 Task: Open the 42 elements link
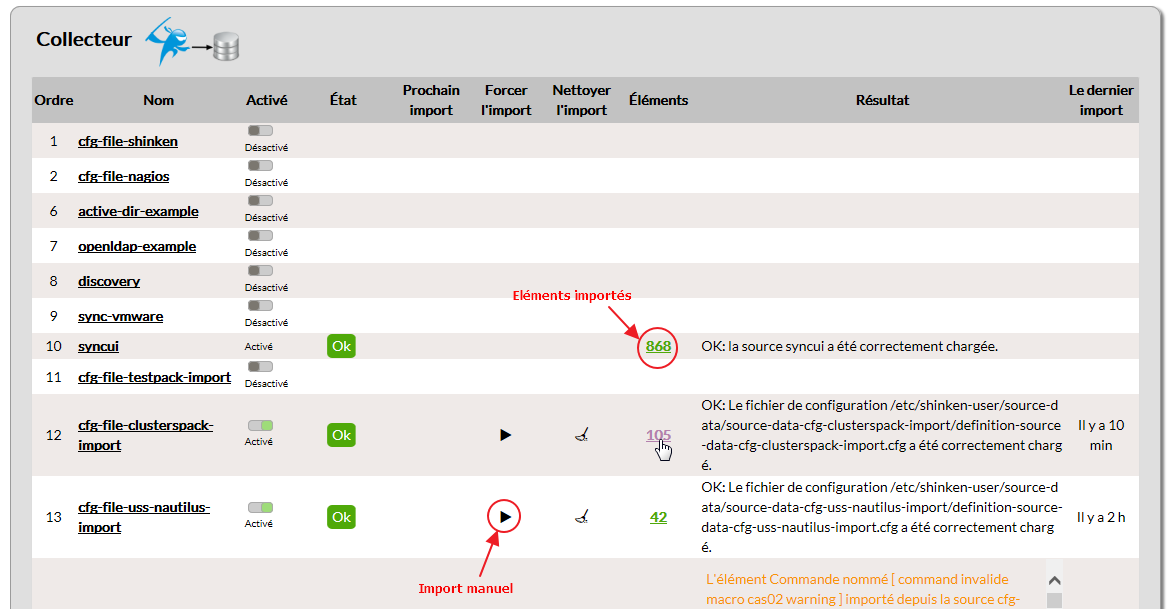pos(658,517)
